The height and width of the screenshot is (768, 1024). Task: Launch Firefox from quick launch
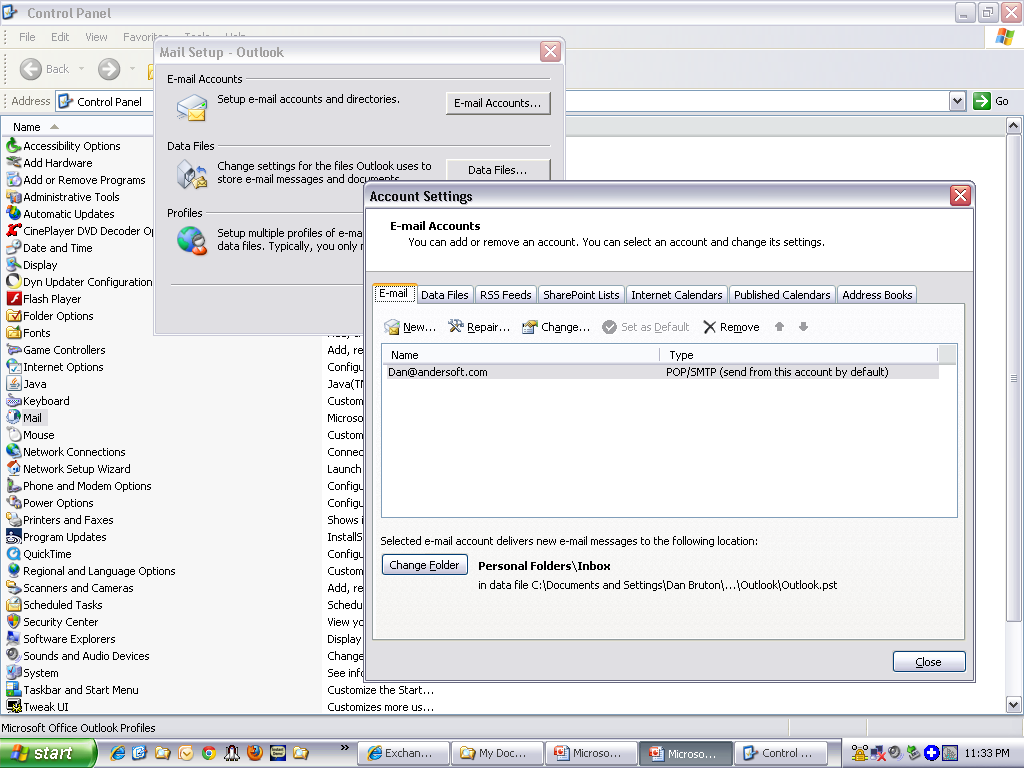click(x=255, y=753)
